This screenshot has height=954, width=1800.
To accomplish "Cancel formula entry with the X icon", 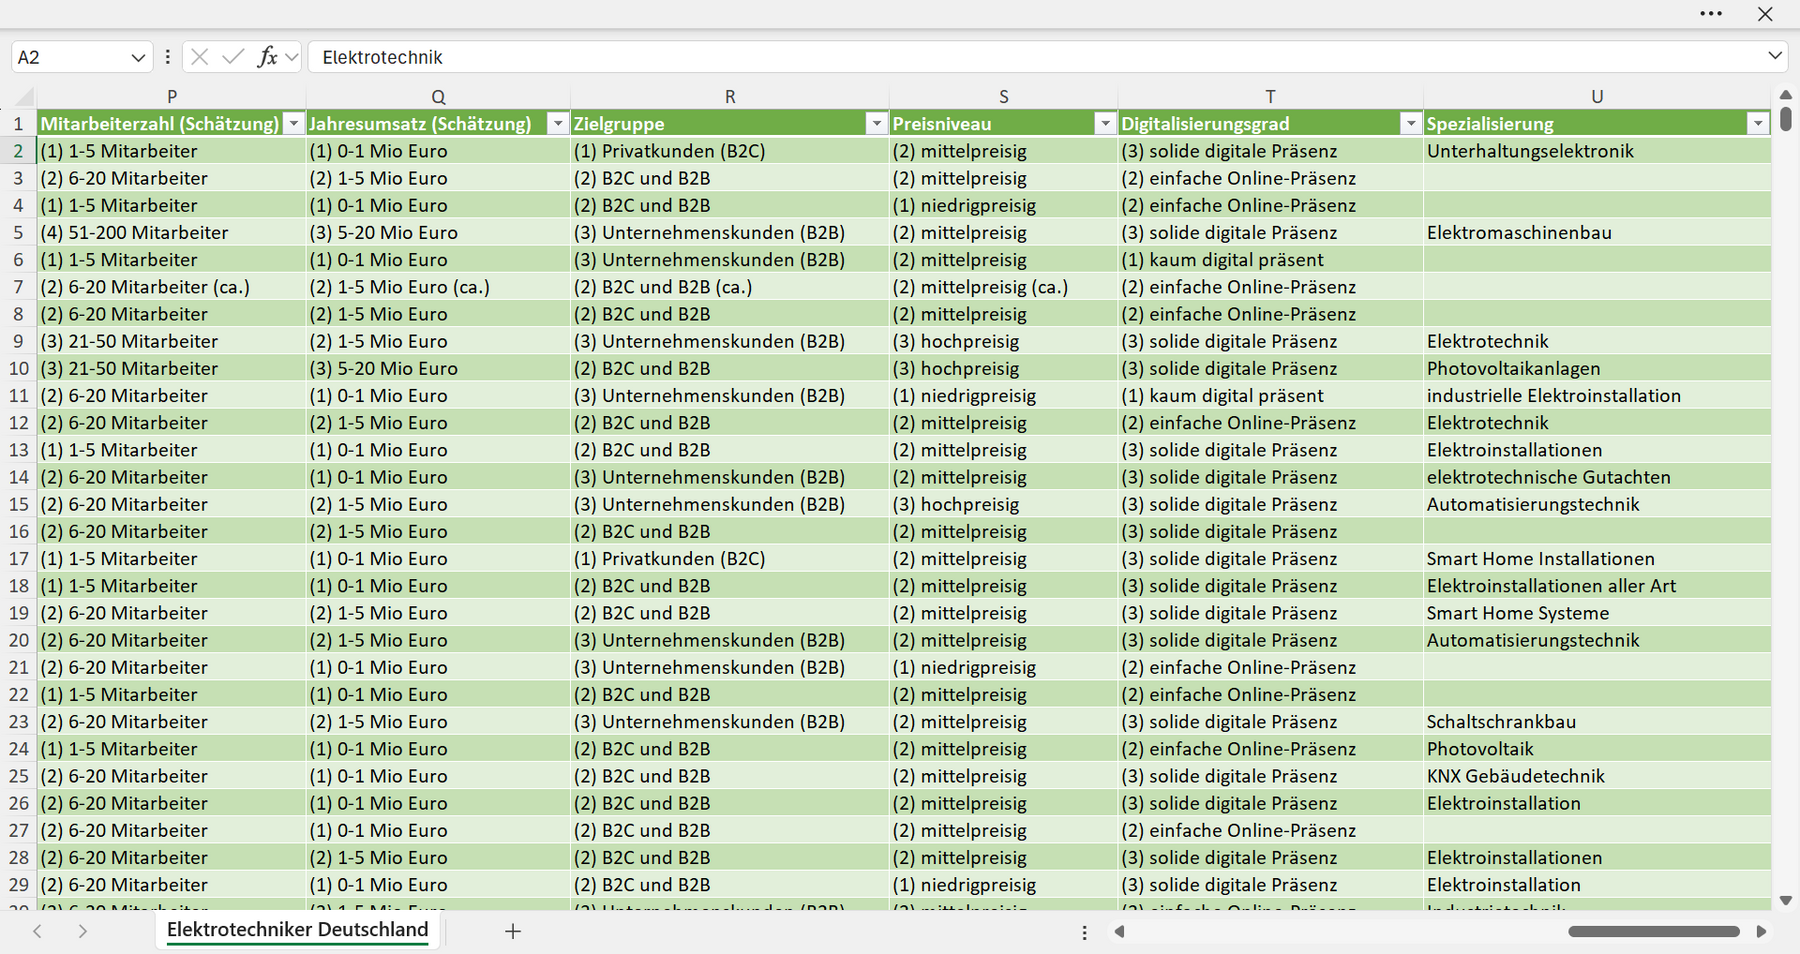I will (200, 57).
